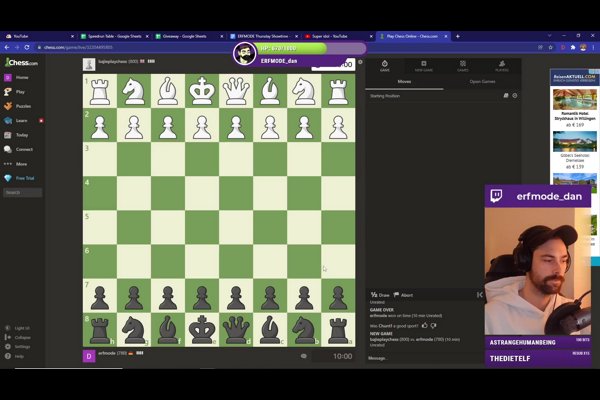Click the Göbels Seehotel ad image
This screenshot has width=600, height=400.
pos(575,142)
